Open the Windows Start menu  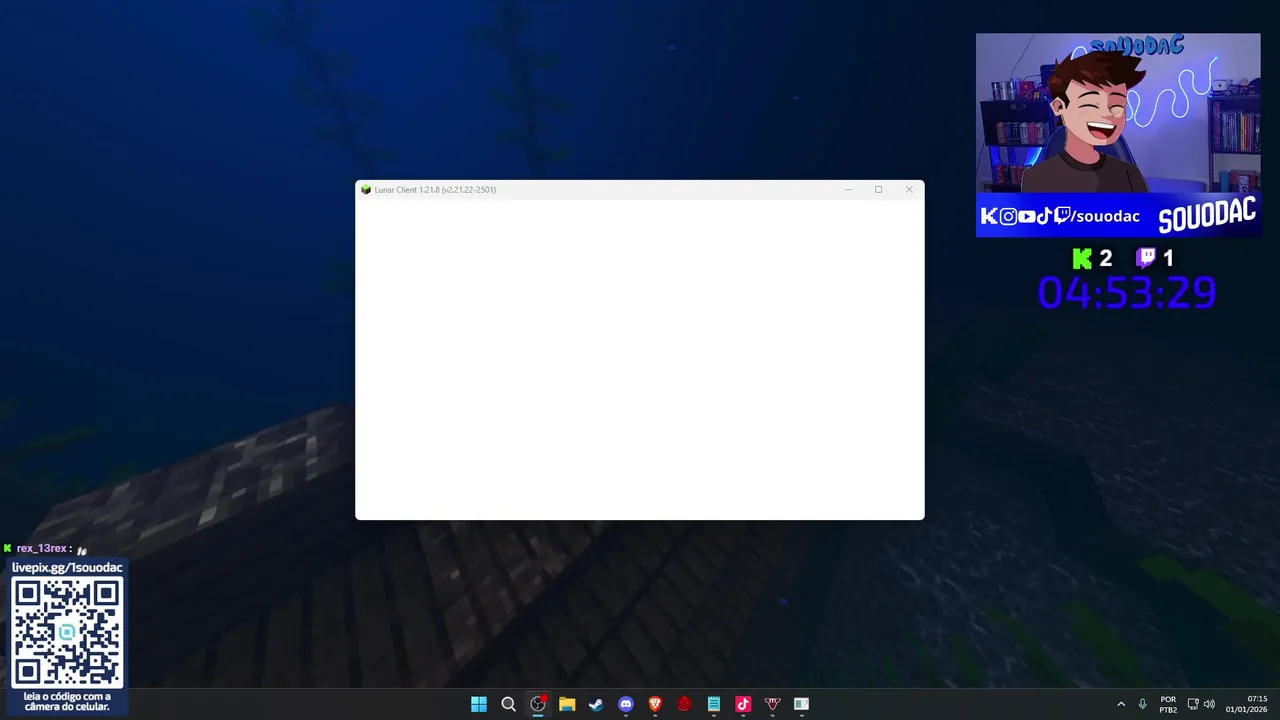click(479, 704)
